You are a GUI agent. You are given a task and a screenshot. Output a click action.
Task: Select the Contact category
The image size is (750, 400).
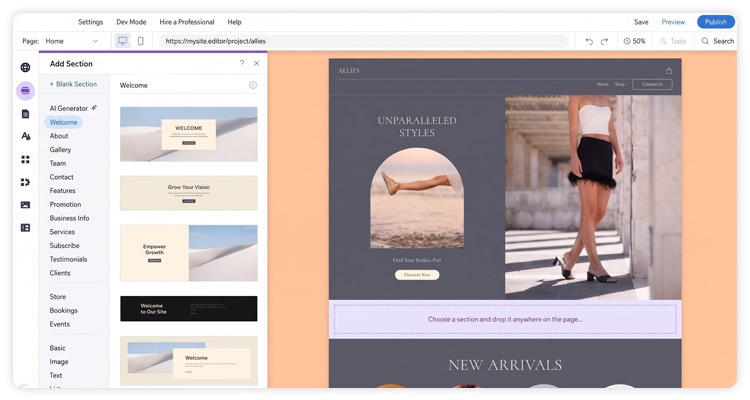point(61,177)
